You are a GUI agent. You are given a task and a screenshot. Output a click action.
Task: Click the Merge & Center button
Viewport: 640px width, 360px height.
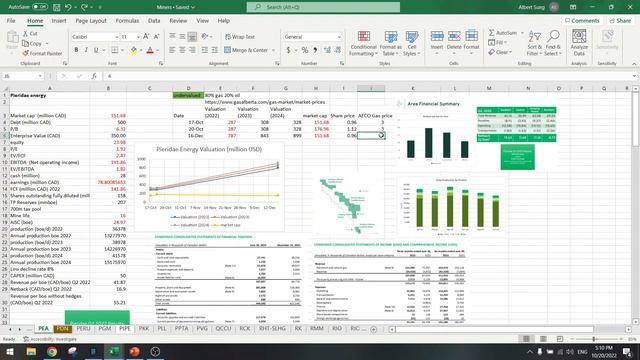[x=246, y=50]
